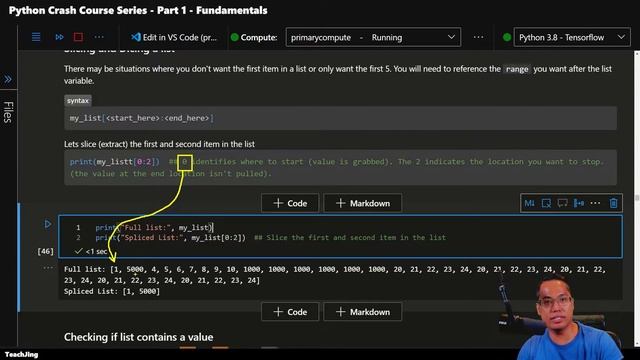The image size is (640, 360).
Task: Add Markdown cell below the output
Action: click(x=362, y=312)
